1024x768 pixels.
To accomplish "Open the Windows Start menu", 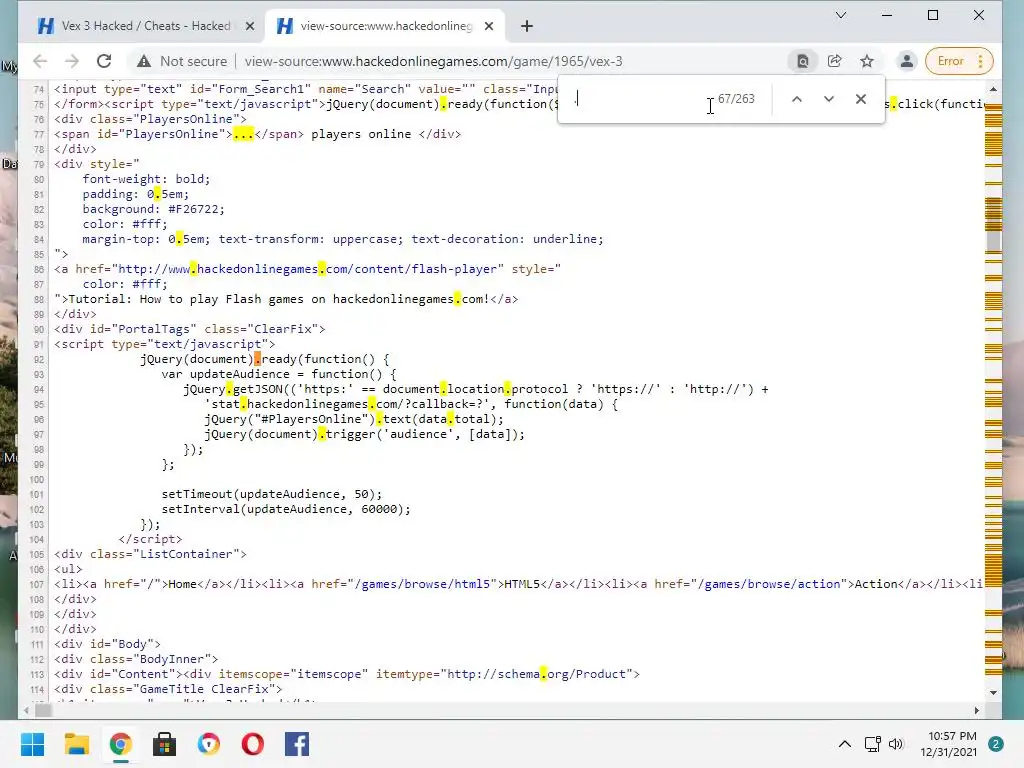I will click(x=32, y=744).
